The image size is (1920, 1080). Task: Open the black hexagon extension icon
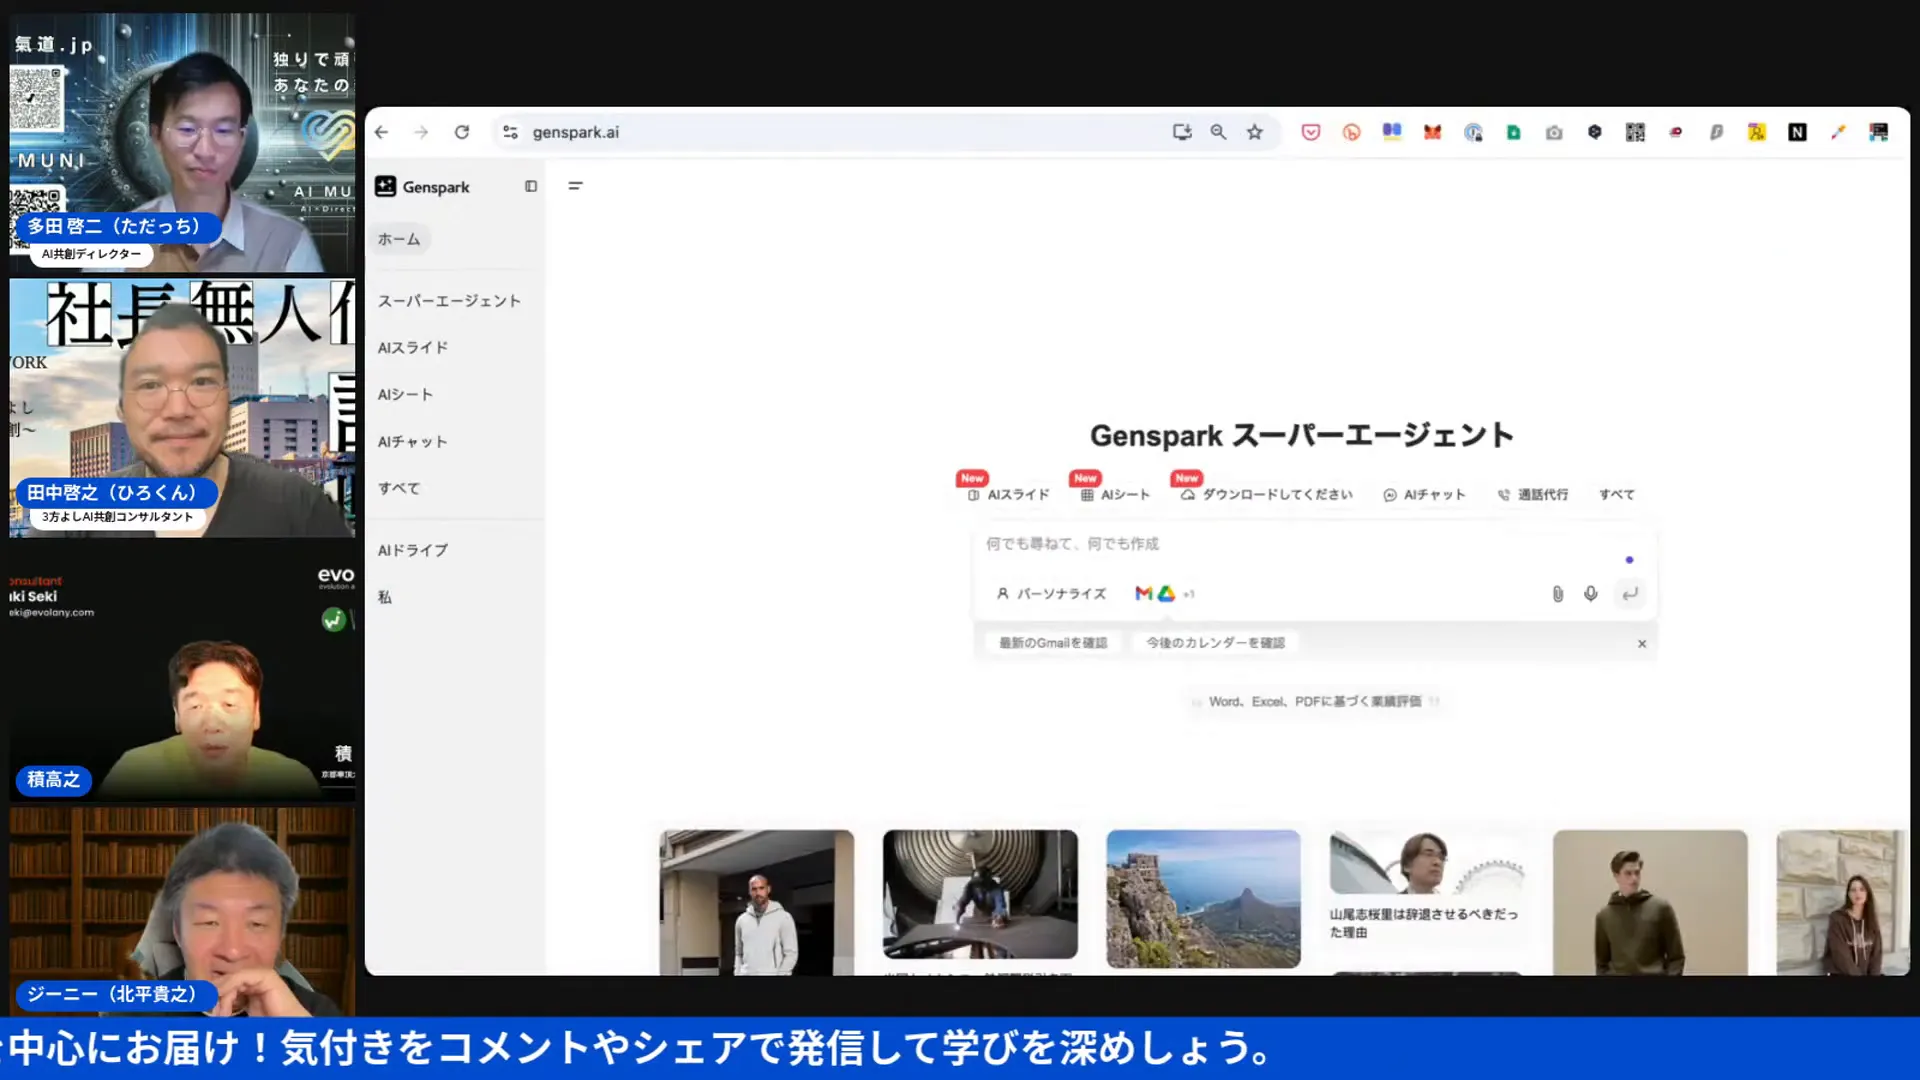pos(1595,132)
